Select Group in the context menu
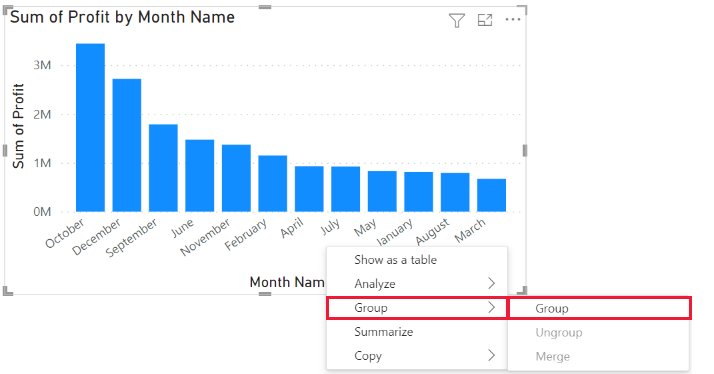 click(x=417, y=308)
